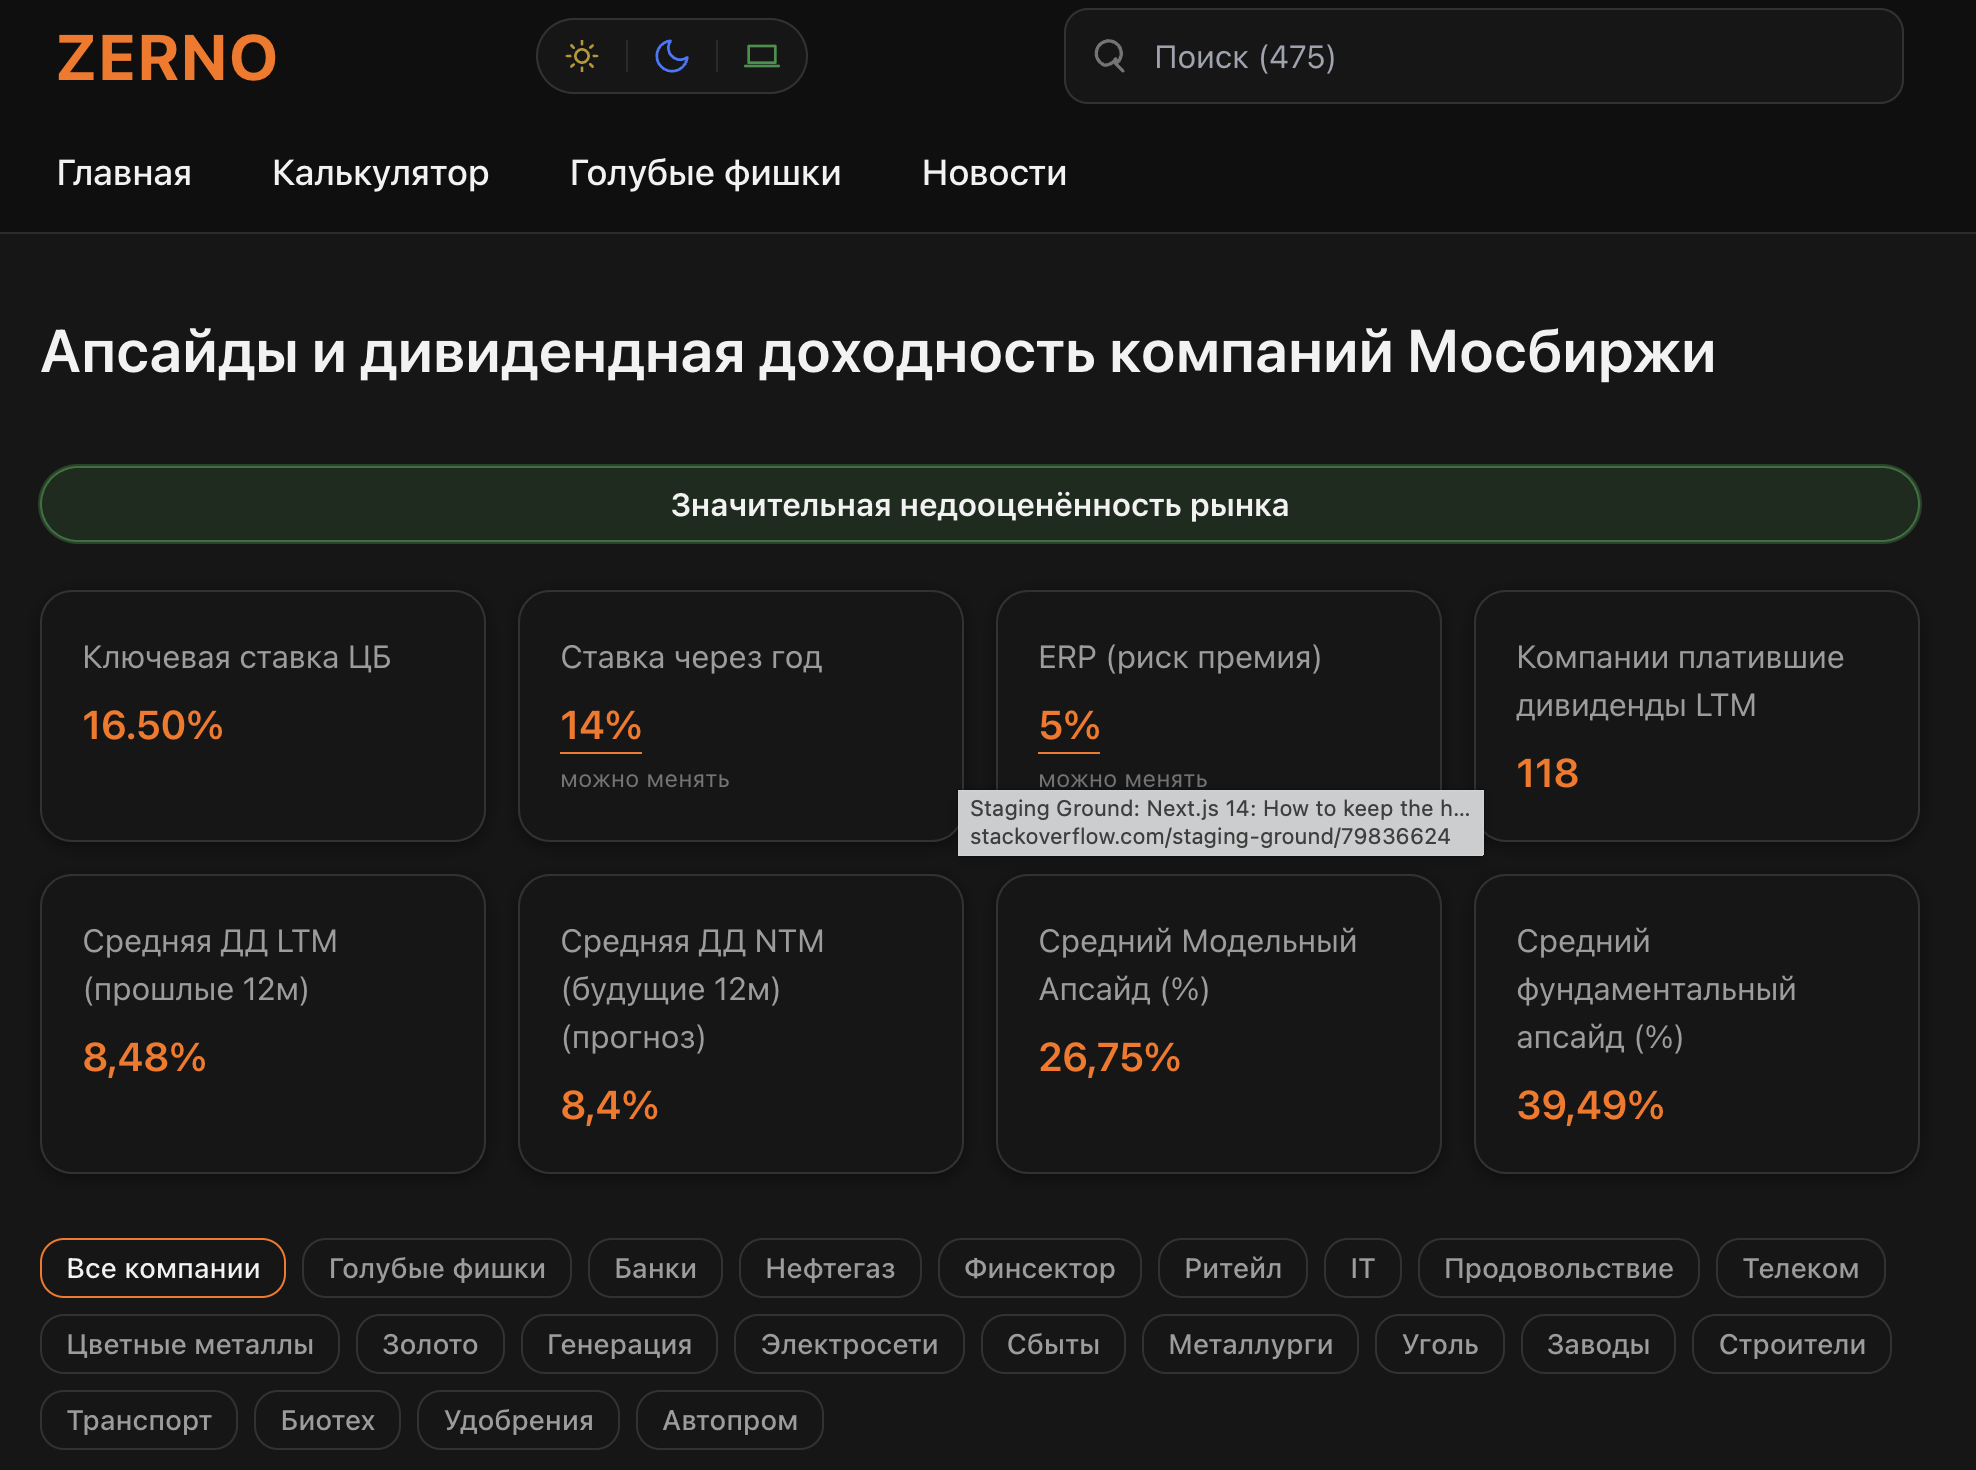1976x1470 pixels.
Task: Switch to light theme using the sun icon
Action: tap(581, 57)
